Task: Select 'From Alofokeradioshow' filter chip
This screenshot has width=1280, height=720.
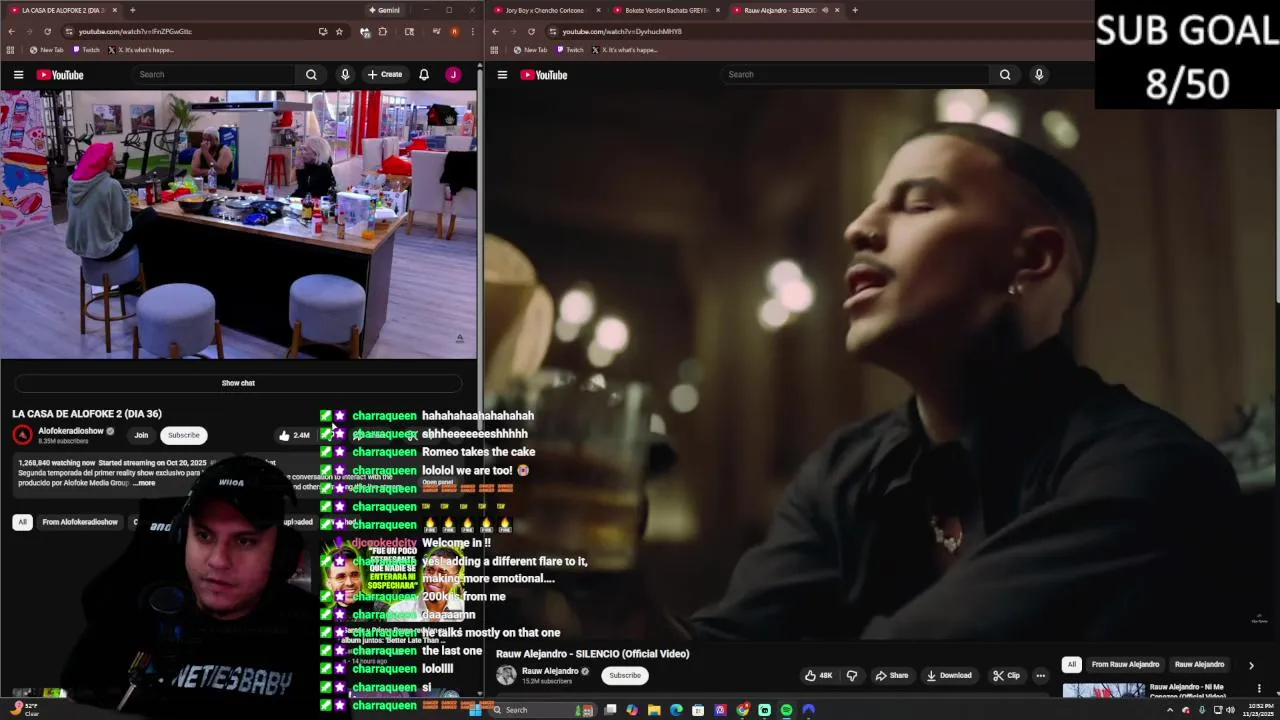Action: [80, 522]
